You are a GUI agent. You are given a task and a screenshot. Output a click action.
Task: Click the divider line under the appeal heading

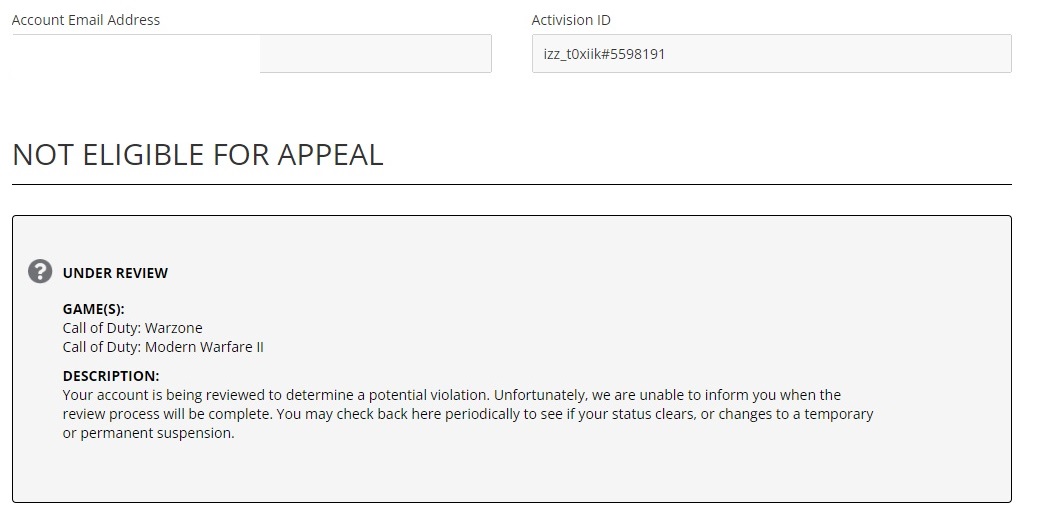tap(511, 185)
